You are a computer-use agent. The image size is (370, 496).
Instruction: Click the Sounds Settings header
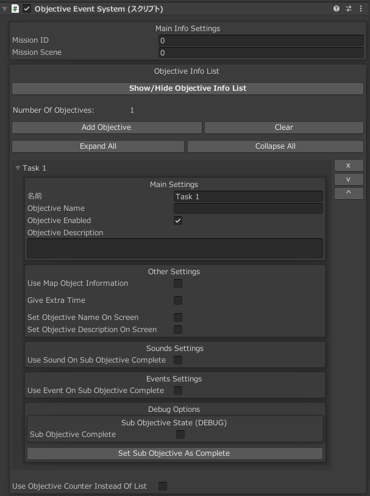[175, 348]
